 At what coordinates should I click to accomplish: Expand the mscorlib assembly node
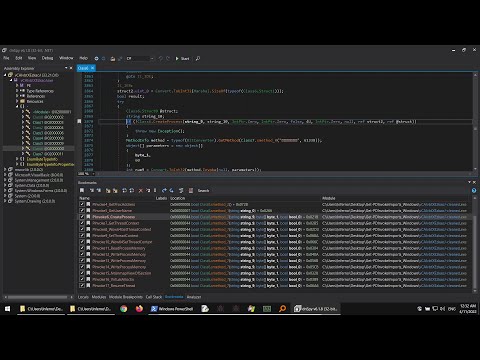[x=5, y=169]
